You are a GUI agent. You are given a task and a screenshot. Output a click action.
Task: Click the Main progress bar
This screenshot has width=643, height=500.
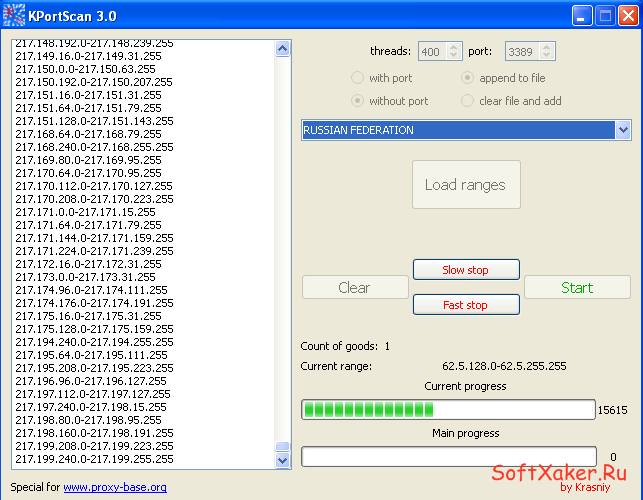pos(448,456)
